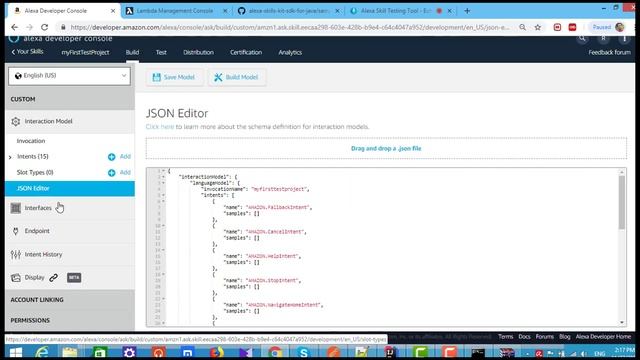Collapse the intents array fold arrow
640x360 pixels.
[164, 195]
